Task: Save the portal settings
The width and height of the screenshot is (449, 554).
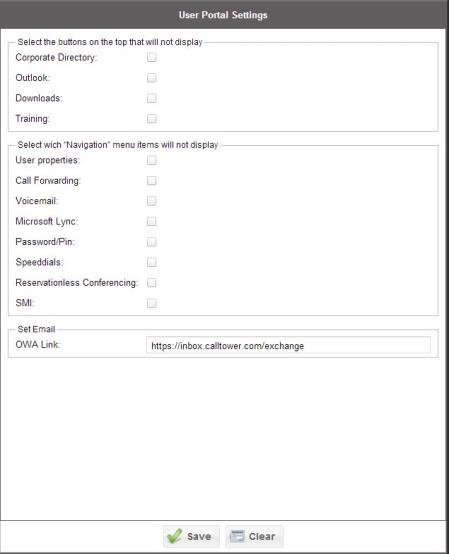Action: (191, 536)
